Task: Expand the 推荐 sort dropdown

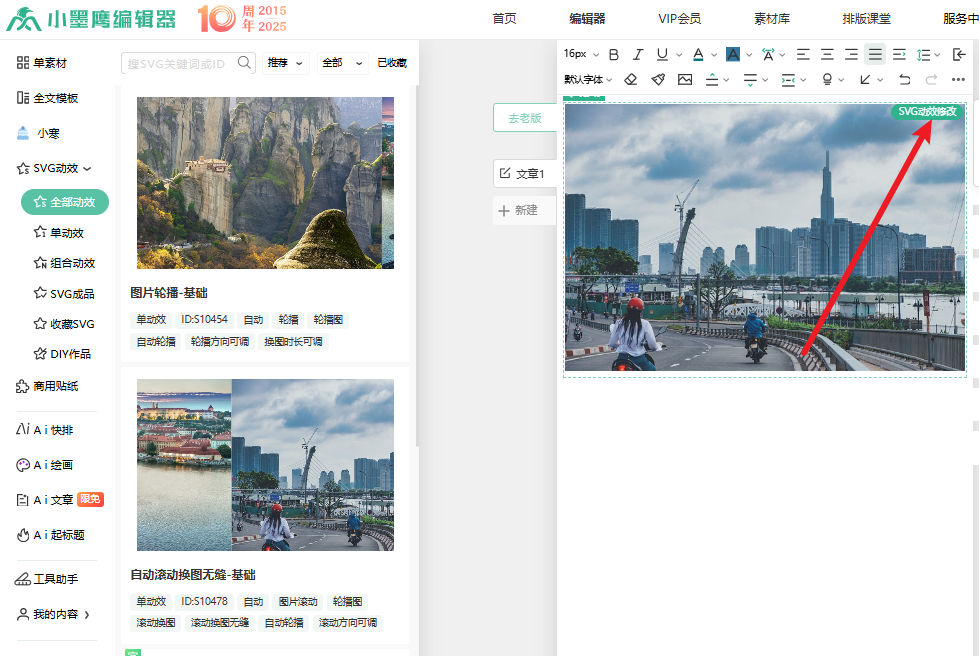Action: [286, 63]
